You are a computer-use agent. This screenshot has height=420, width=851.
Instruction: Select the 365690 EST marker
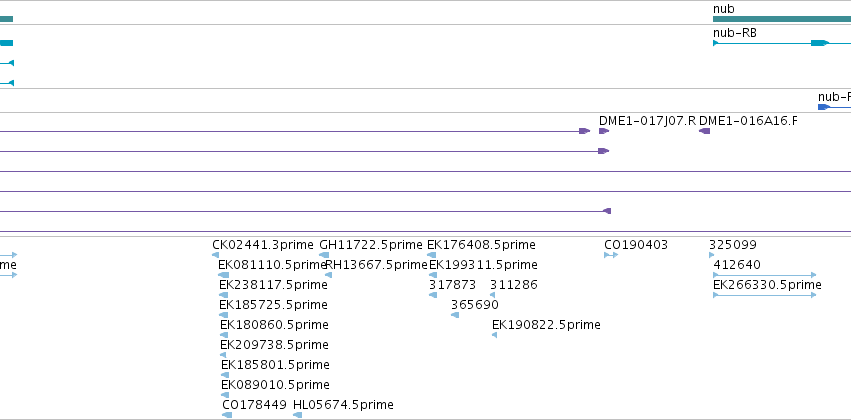click(x=455, y=315)
